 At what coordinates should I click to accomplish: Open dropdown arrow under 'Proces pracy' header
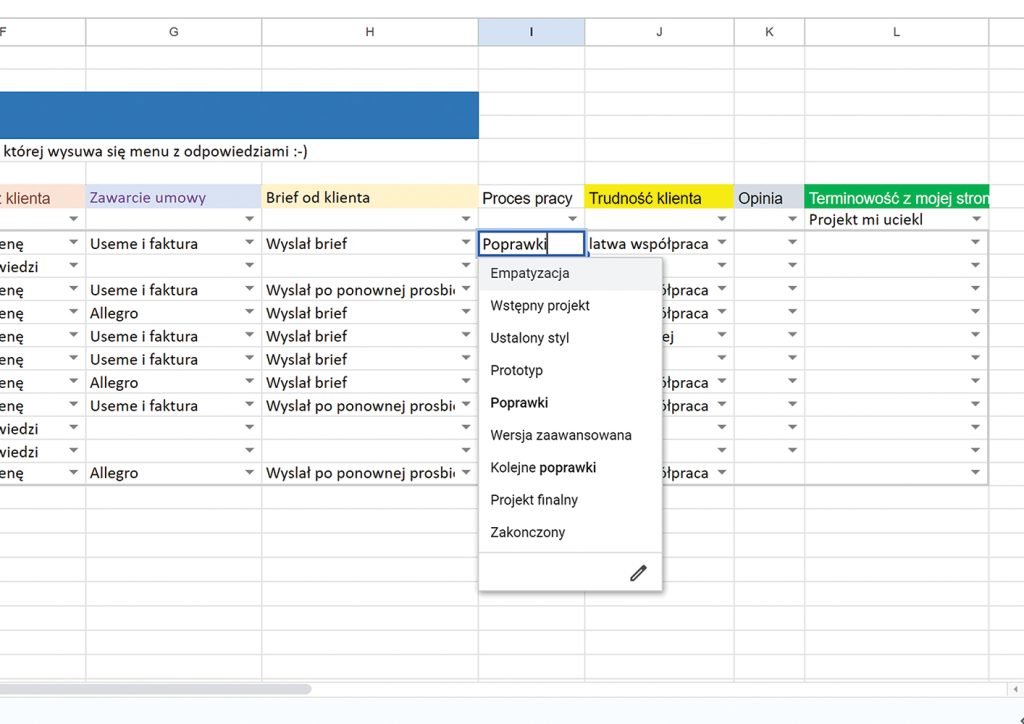click(573, 220)
